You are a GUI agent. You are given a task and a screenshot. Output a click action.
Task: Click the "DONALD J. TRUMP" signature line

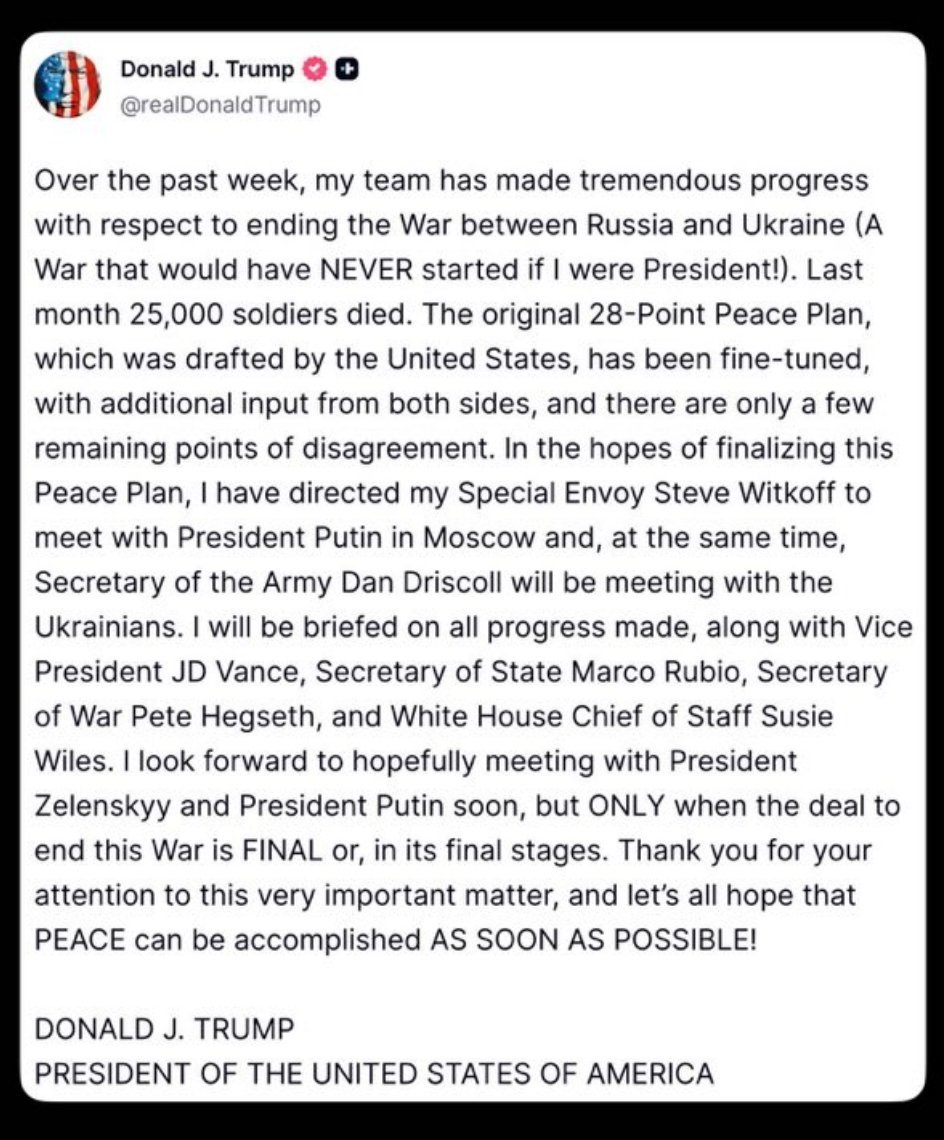165,1029
